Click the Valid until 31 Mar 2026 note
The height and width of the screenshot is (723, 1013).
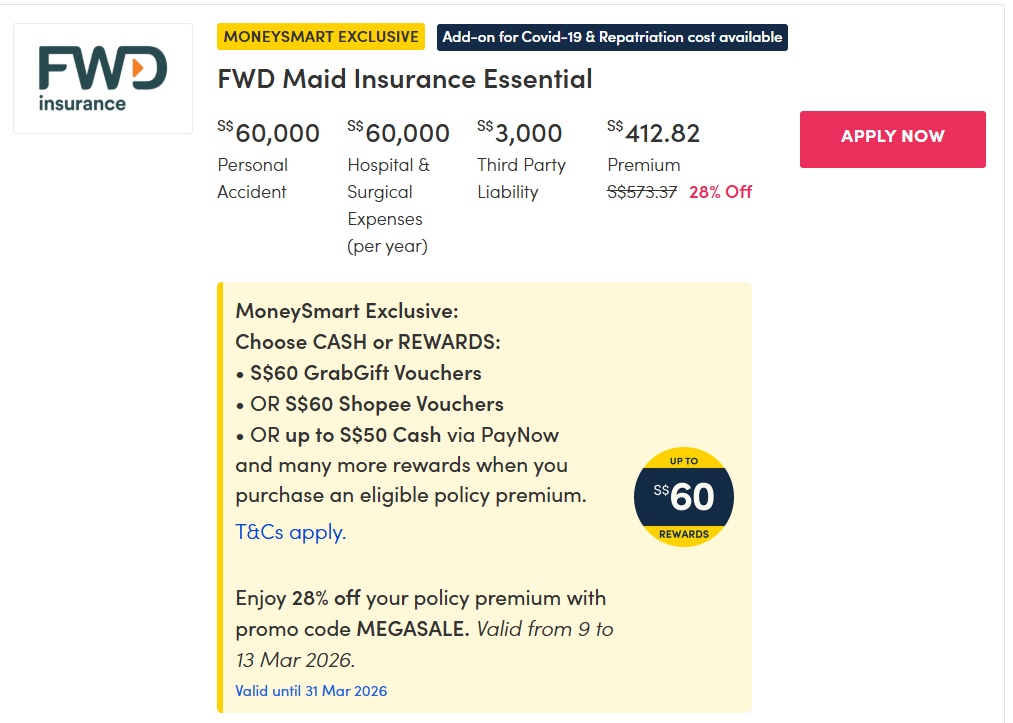click(x=311, y=691)
